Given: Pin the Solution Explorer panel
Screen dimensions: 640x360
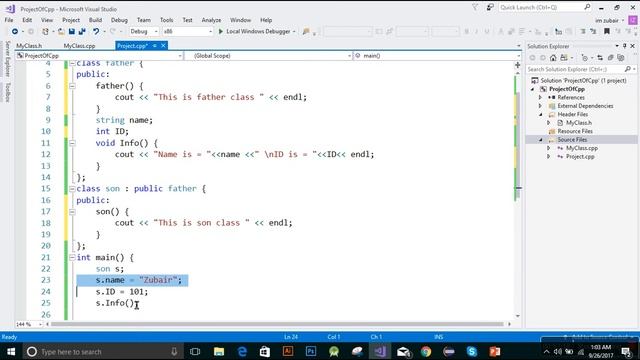Looking at the screenshot, I should tap(624, 46).
